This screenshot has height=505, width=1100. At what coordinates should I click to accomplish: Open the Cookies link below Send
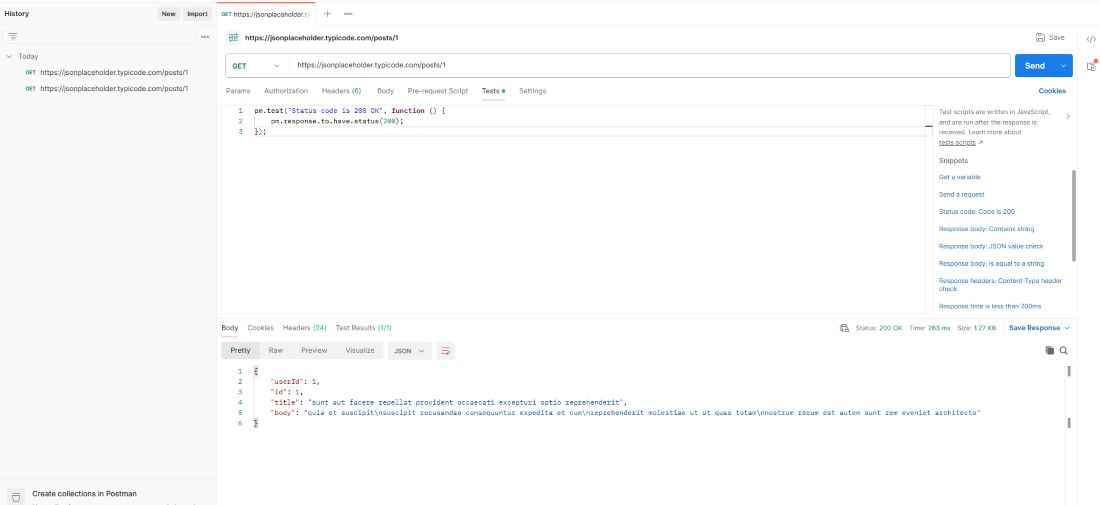point(1052,91)
